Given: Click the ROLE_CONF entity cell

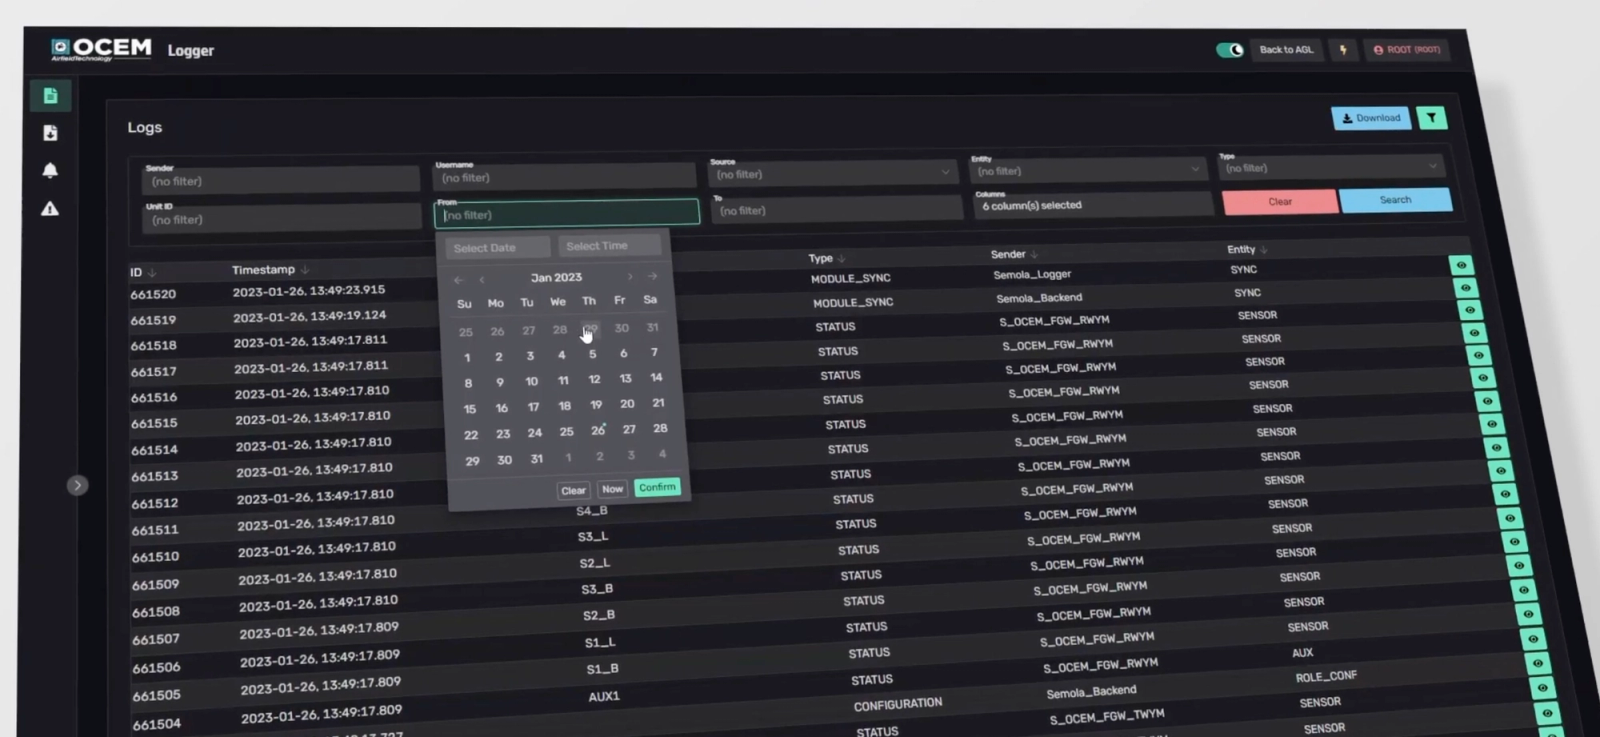Looking at the screenshot, I should tap(1326, 676).
